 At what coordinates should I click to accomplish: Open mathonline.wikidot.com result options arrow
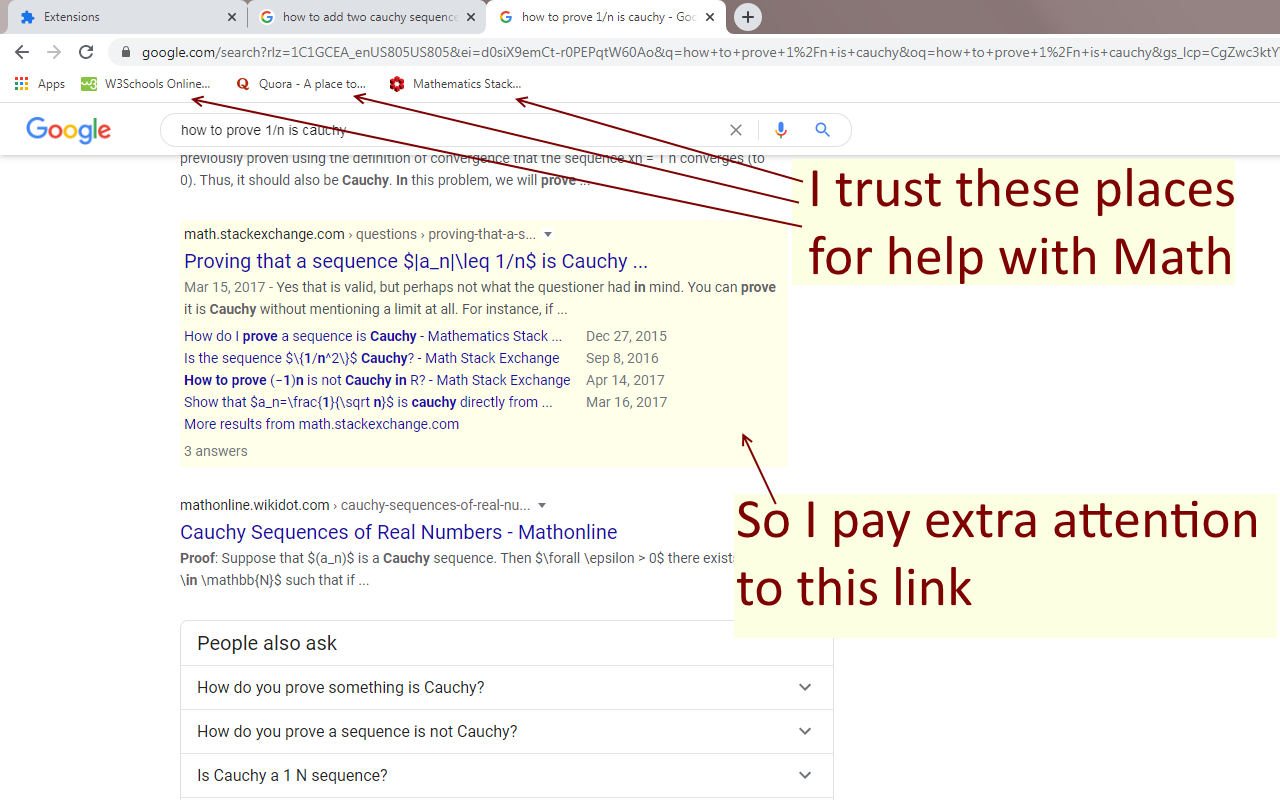pyautogui.click(x=542, y=506)
